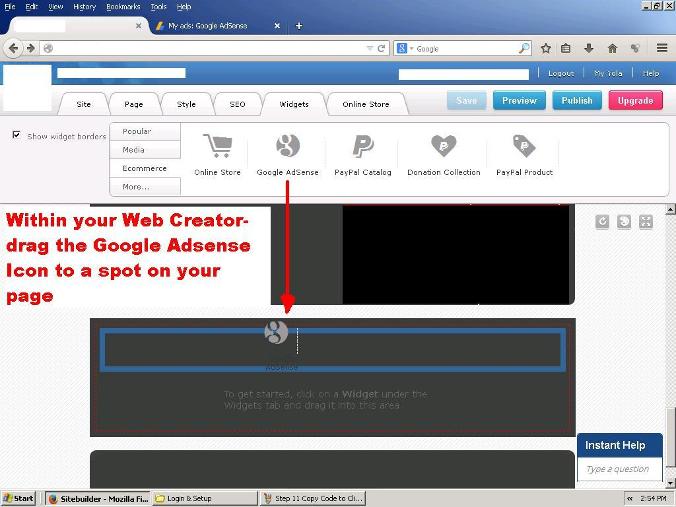Open Login & Setup folder taskbar item
676x507 pixels.
tap(204, 499)
